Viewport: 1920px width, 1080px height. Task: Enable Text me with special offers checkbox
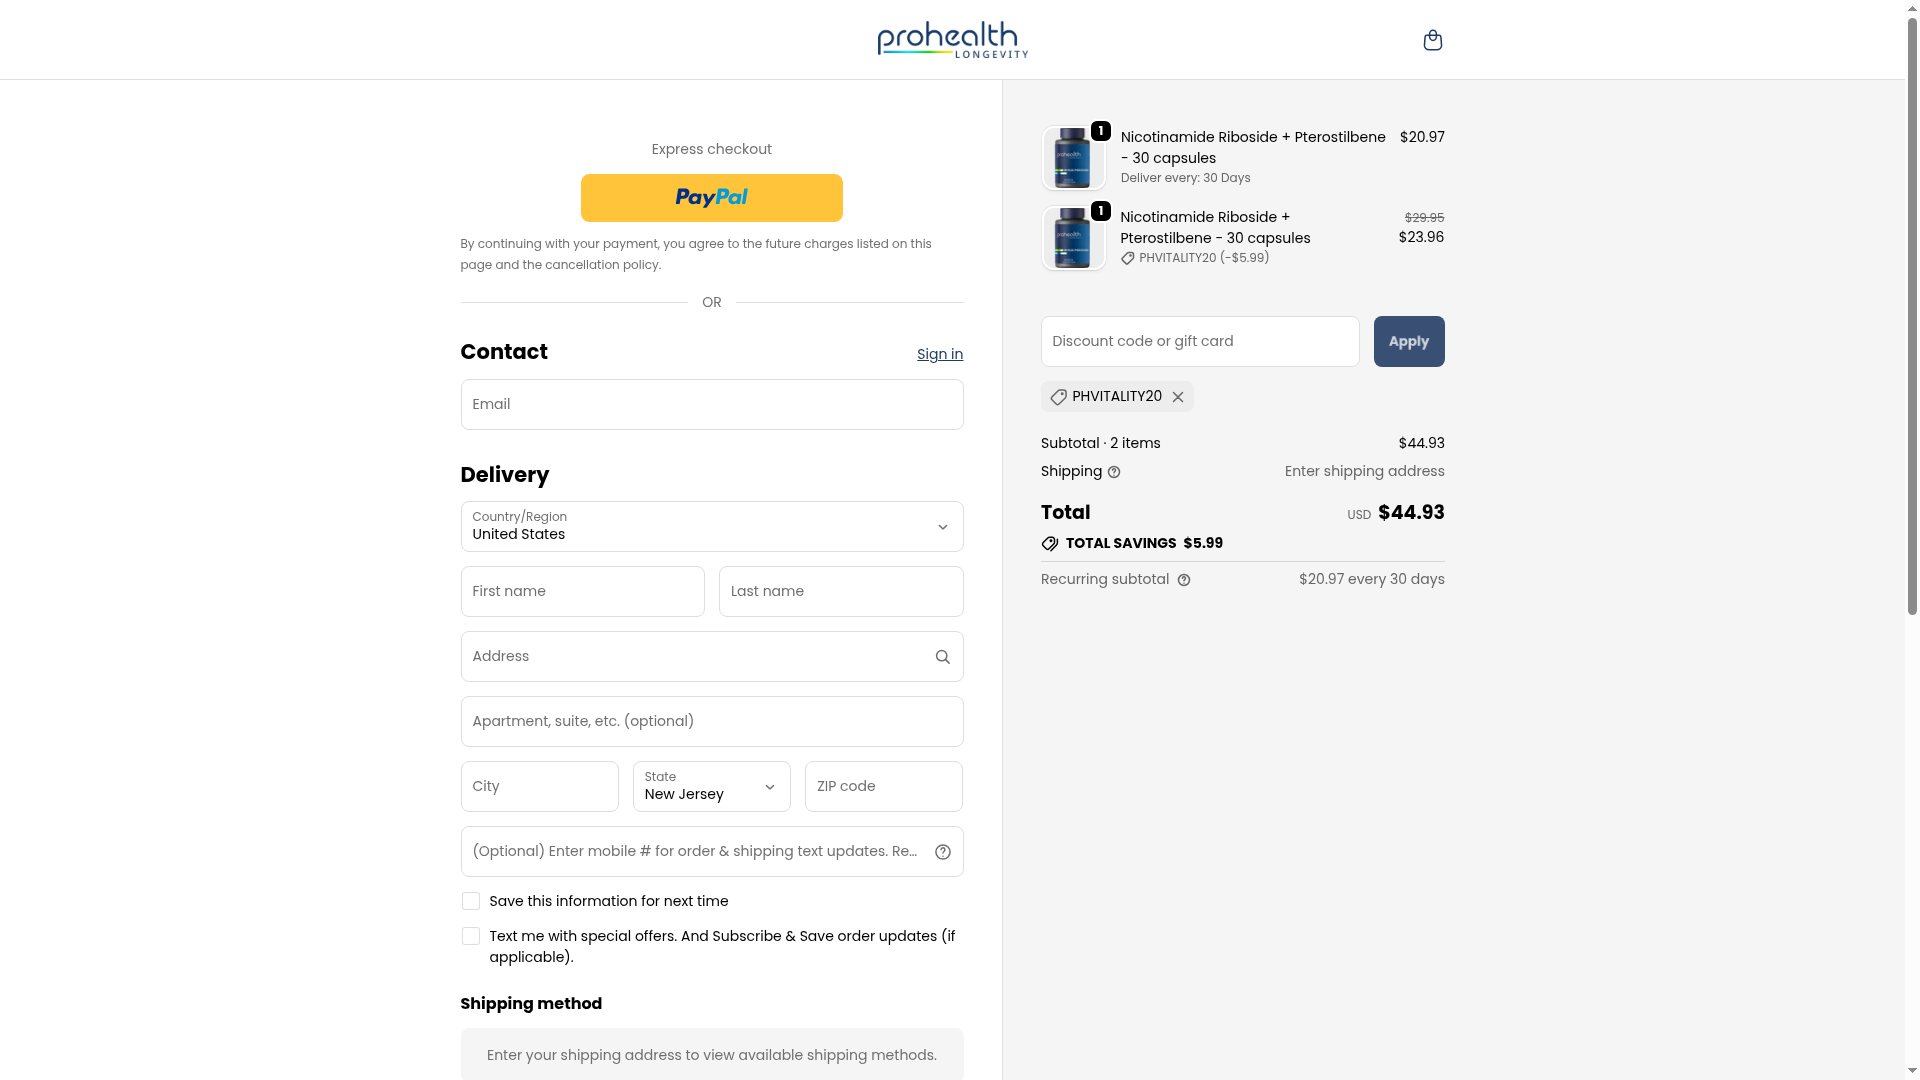[471, 936]
